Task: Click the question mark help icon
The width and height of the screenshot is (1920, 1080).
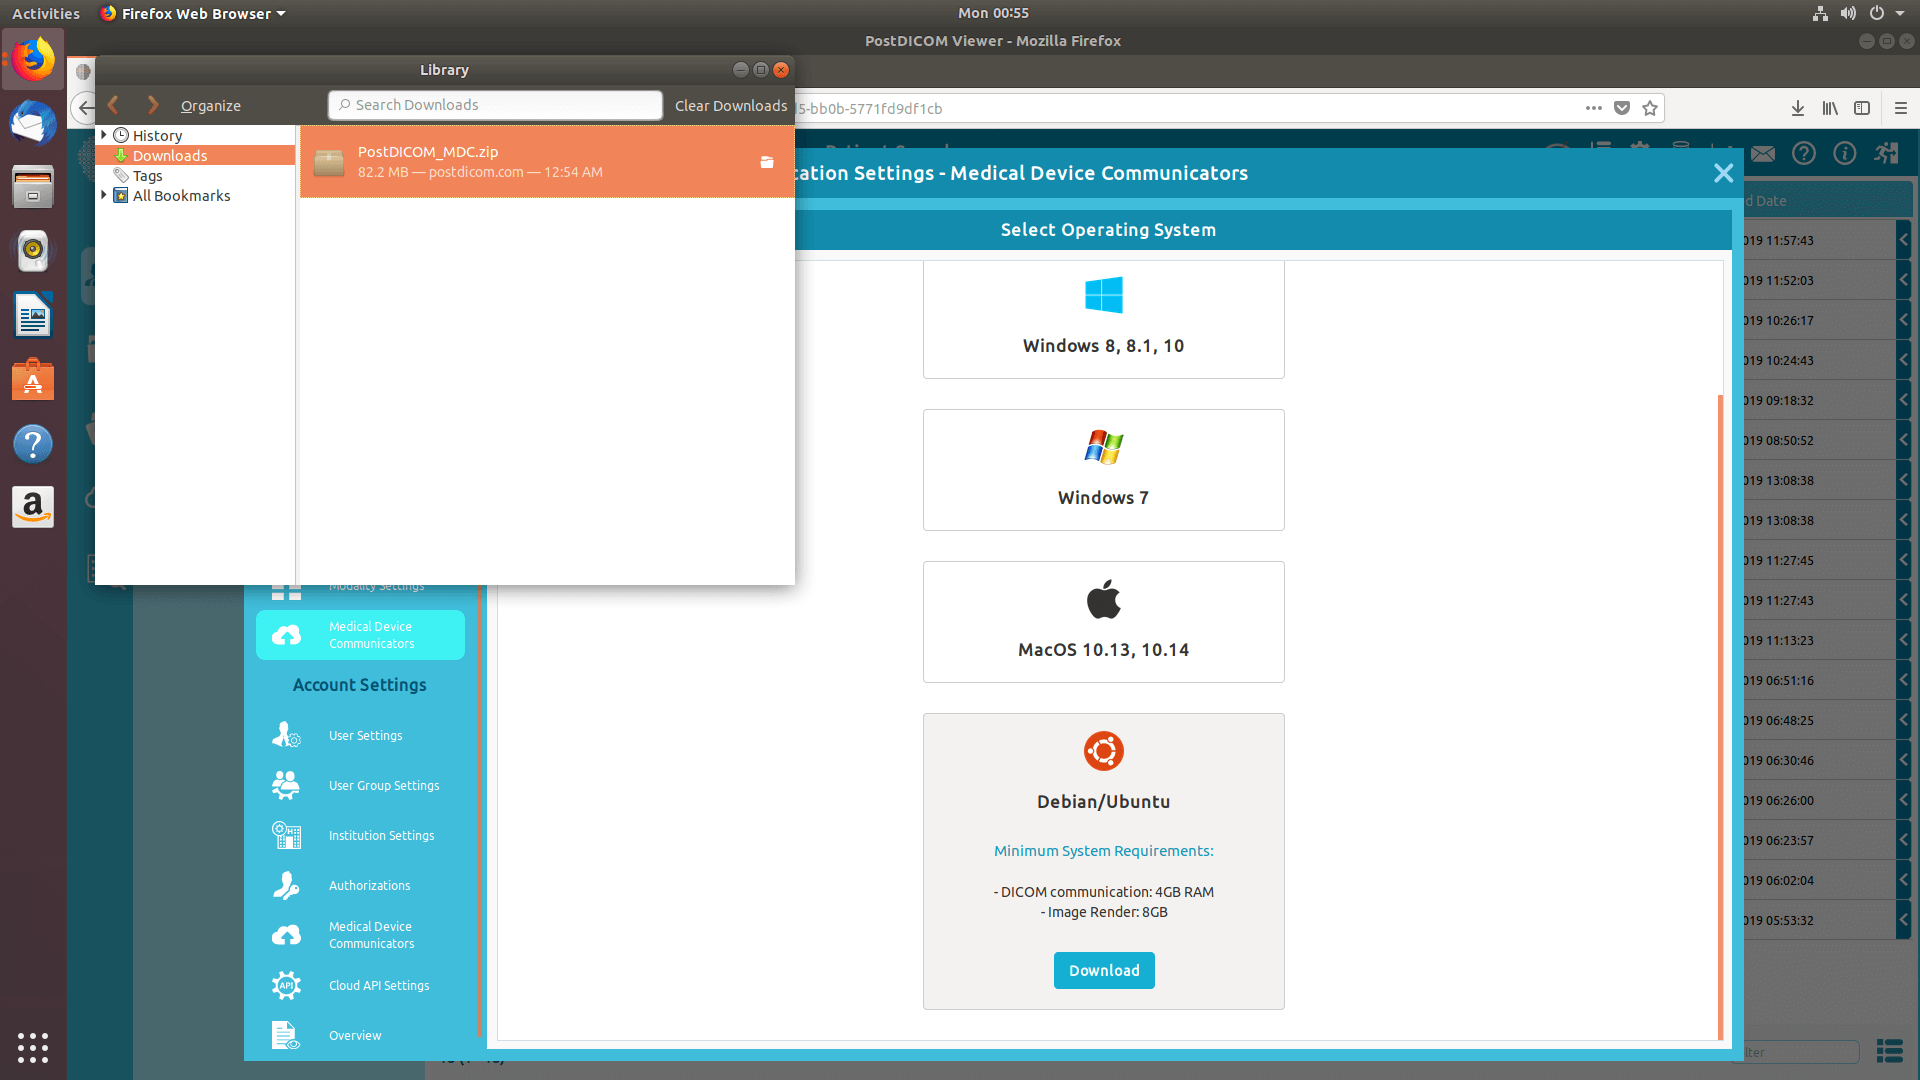Action: 1804,153
